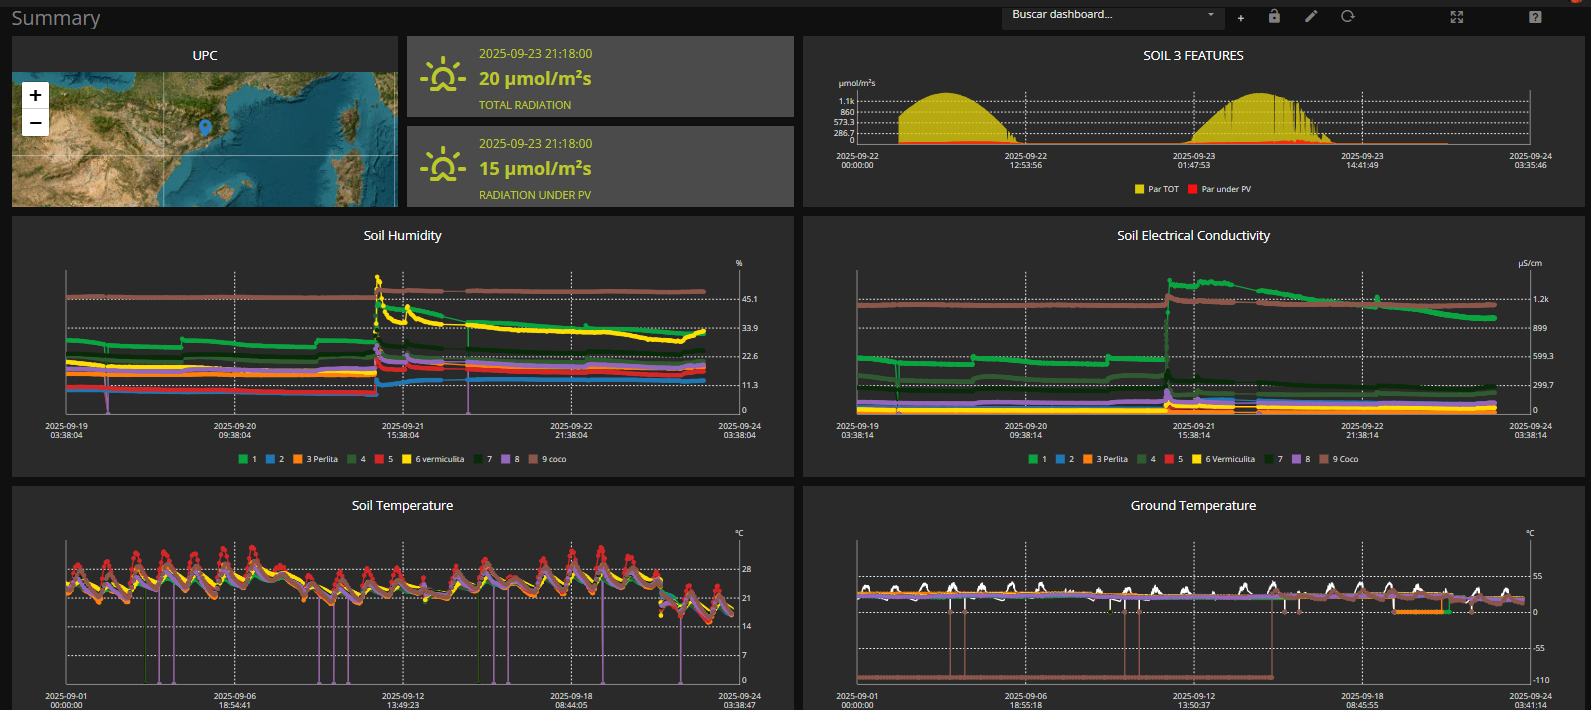Viewport: 1591px width, 710px height.
Task: Zoom out on the UPC map
Action: coord(35,123)
